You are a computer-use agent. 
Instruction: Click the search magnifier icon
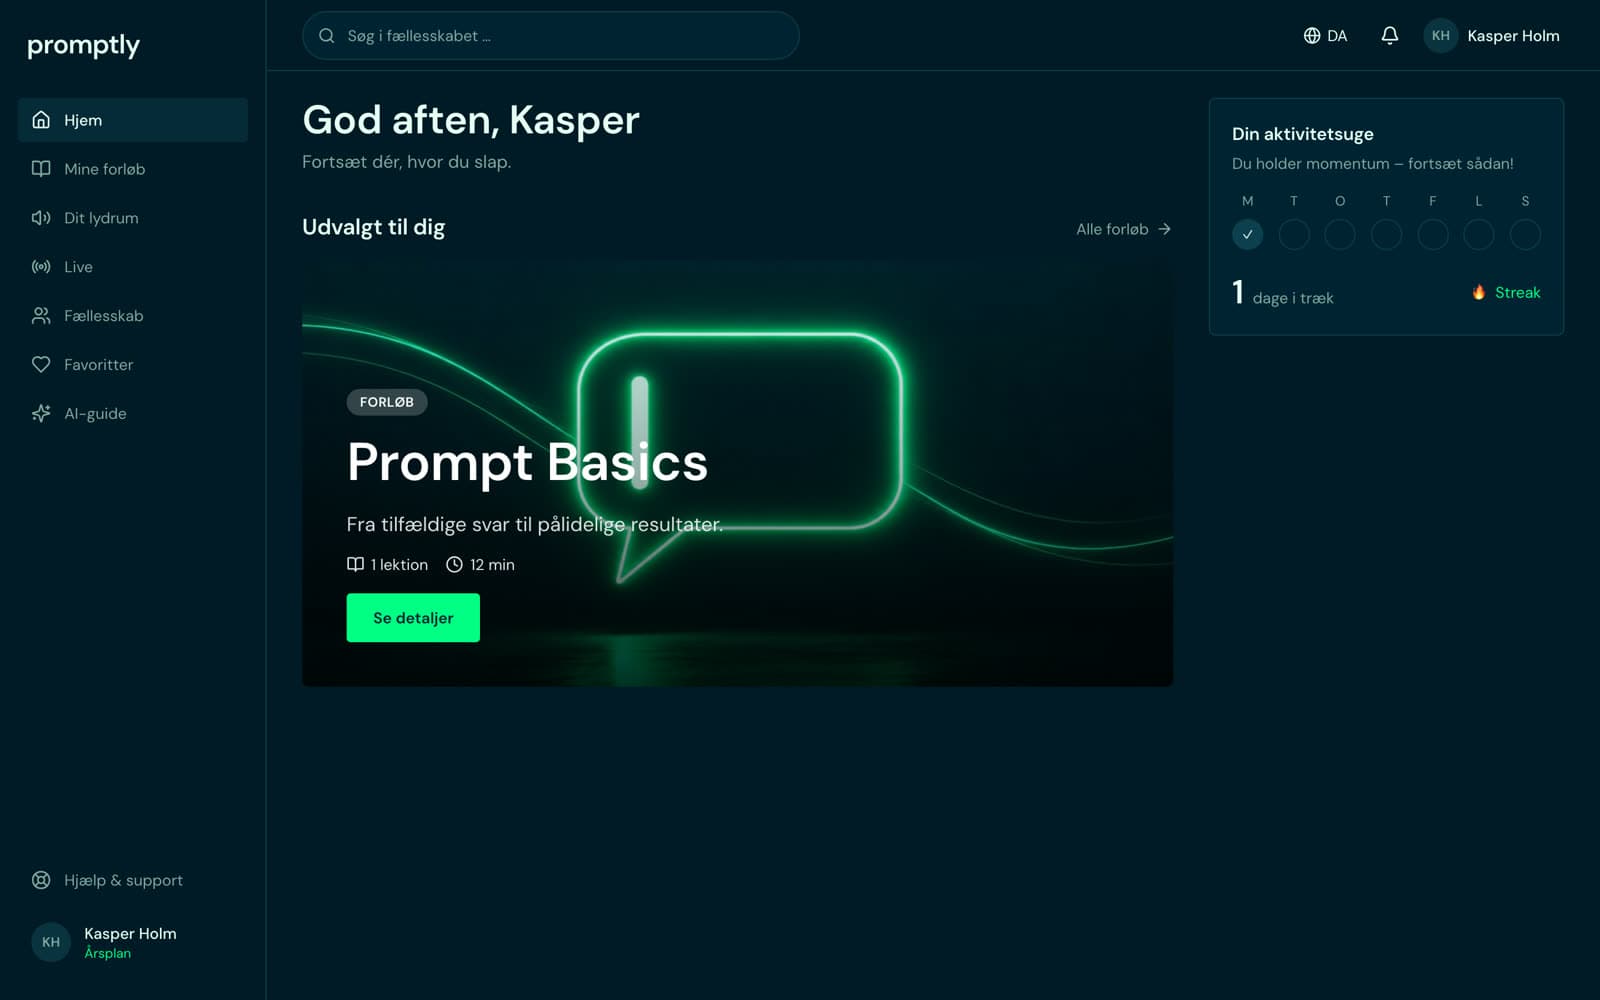tap(326, 36)
